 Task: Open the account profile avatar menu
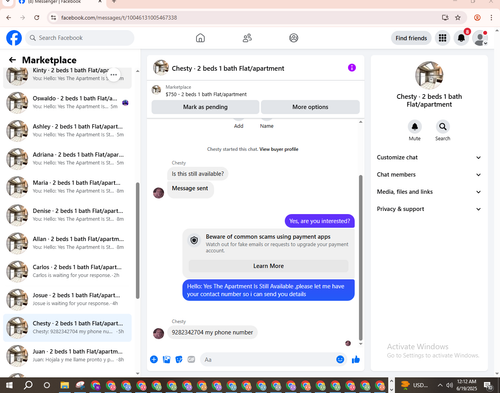480,38
